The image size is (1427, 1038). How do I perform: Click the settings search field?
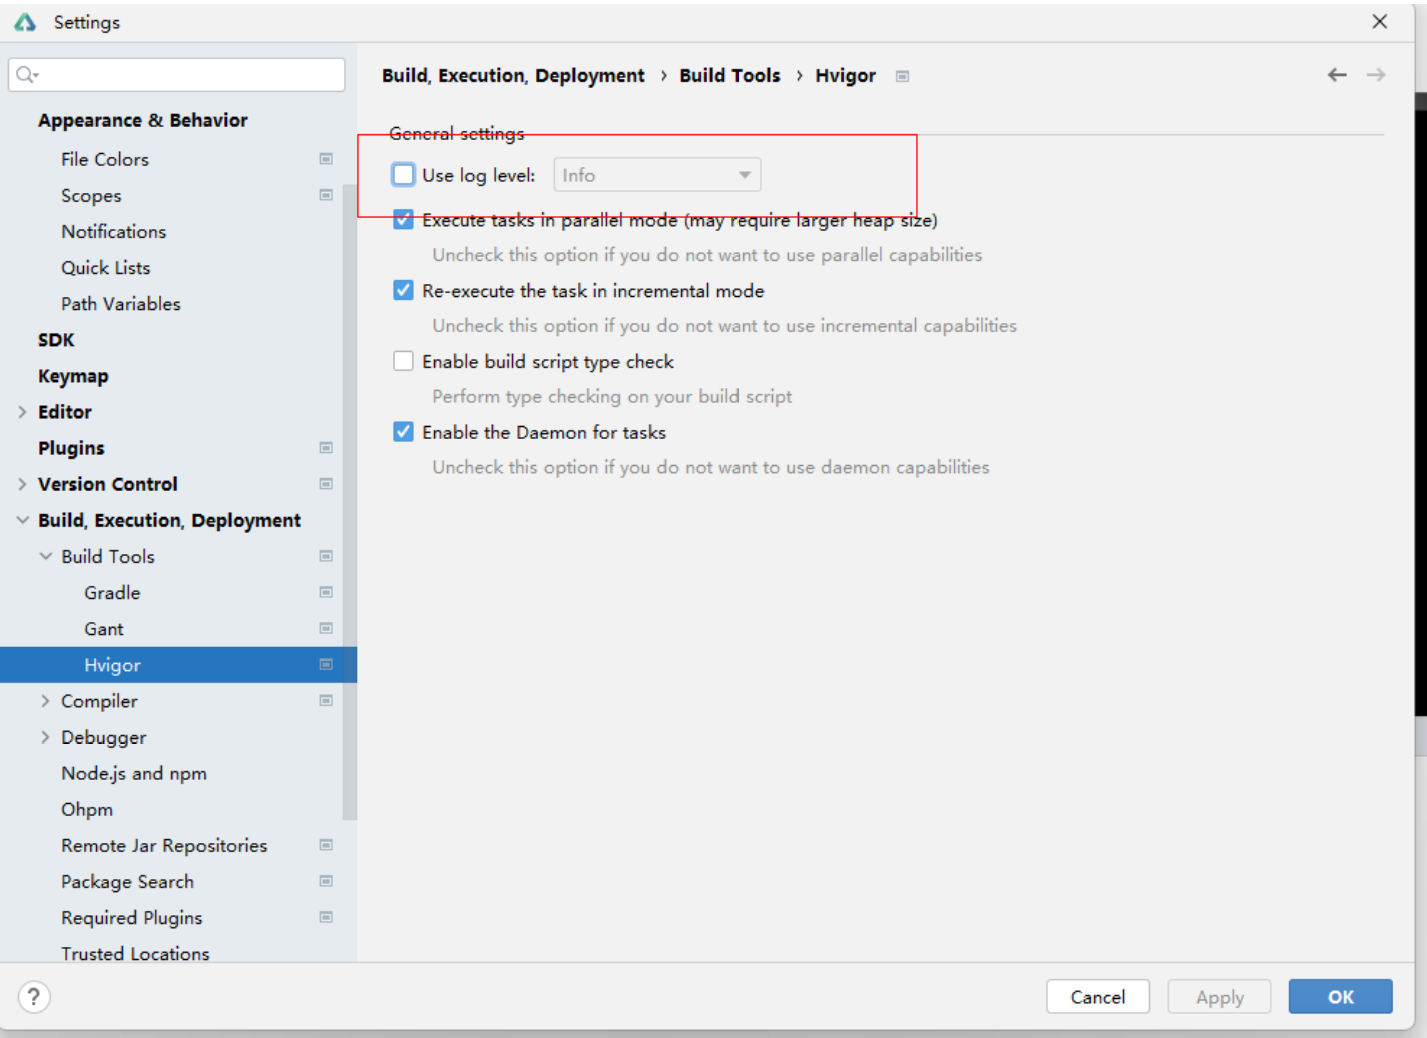177,74
